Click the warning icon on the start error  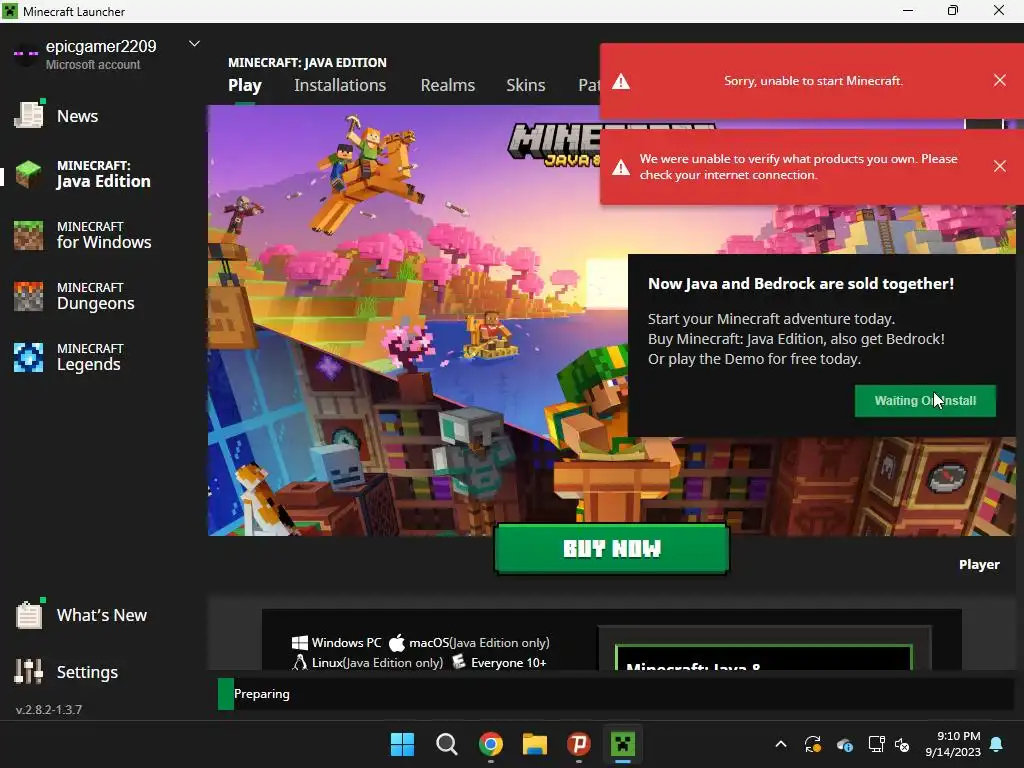point(621,82)
